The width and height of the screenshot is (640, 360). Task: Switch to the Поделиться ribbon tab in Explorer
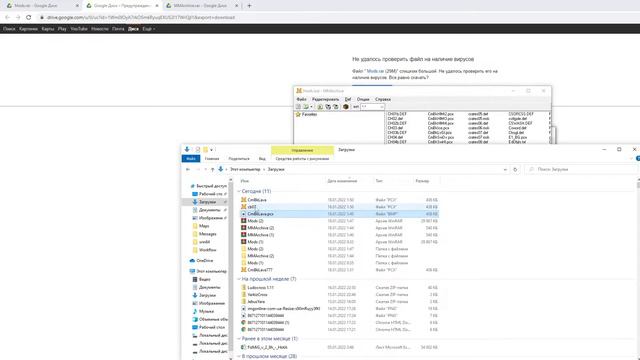coord(239,158)
